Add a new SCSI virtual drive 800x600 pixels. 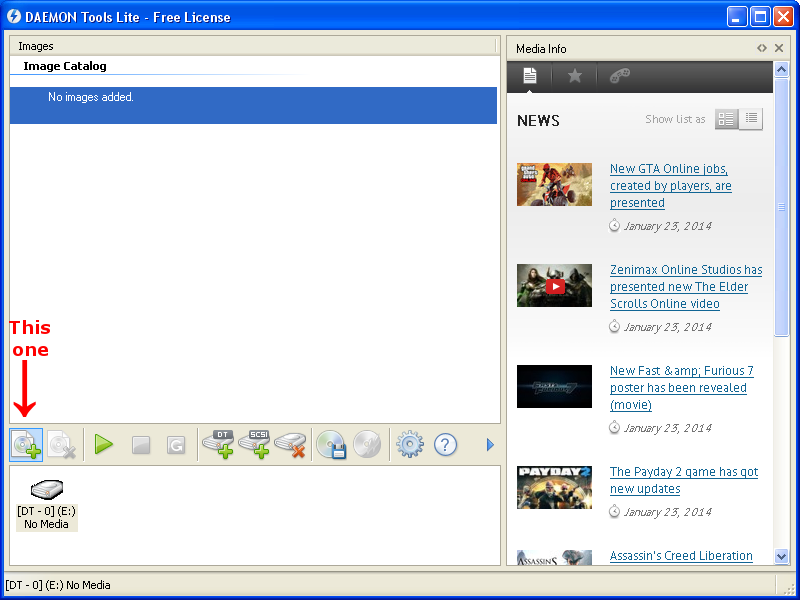click(255, 444)
